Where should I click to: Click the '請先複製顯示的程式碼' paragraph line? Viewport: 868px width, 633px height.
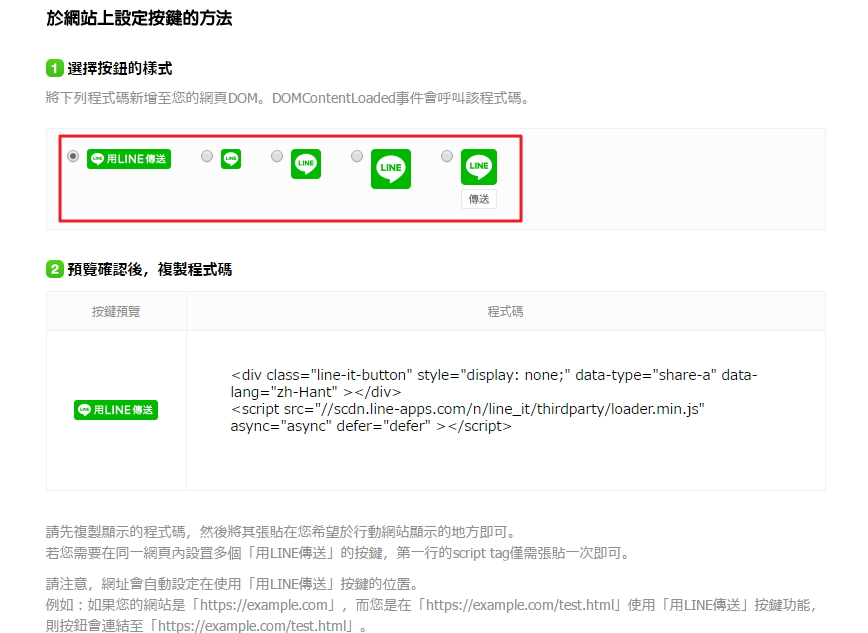click(282, 532)
